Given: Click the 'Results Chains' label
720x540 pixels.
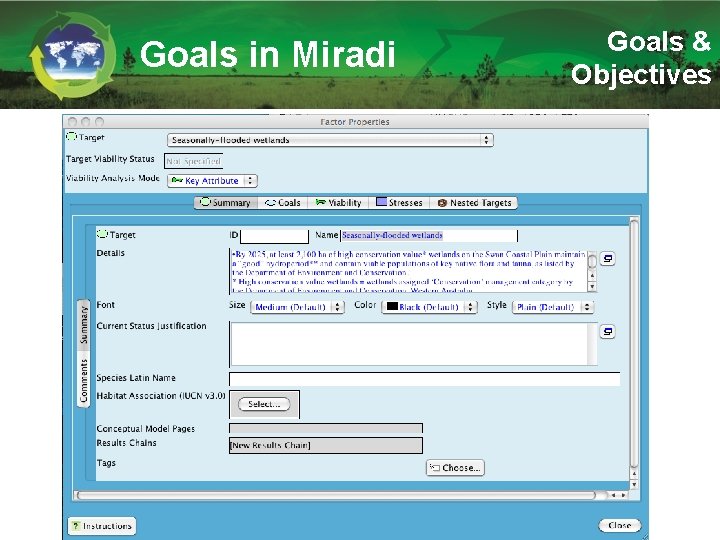Looking at the screenshot, I should point(126,443).
